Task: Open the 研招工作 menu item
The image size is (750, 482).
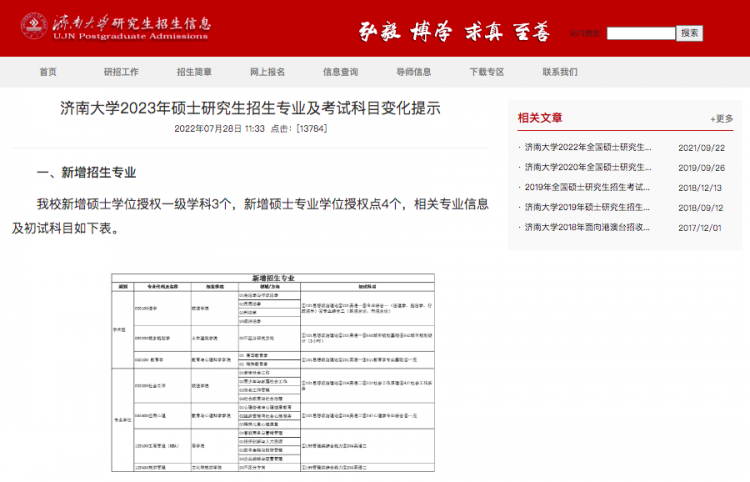Action: click(x=121, y=72)
